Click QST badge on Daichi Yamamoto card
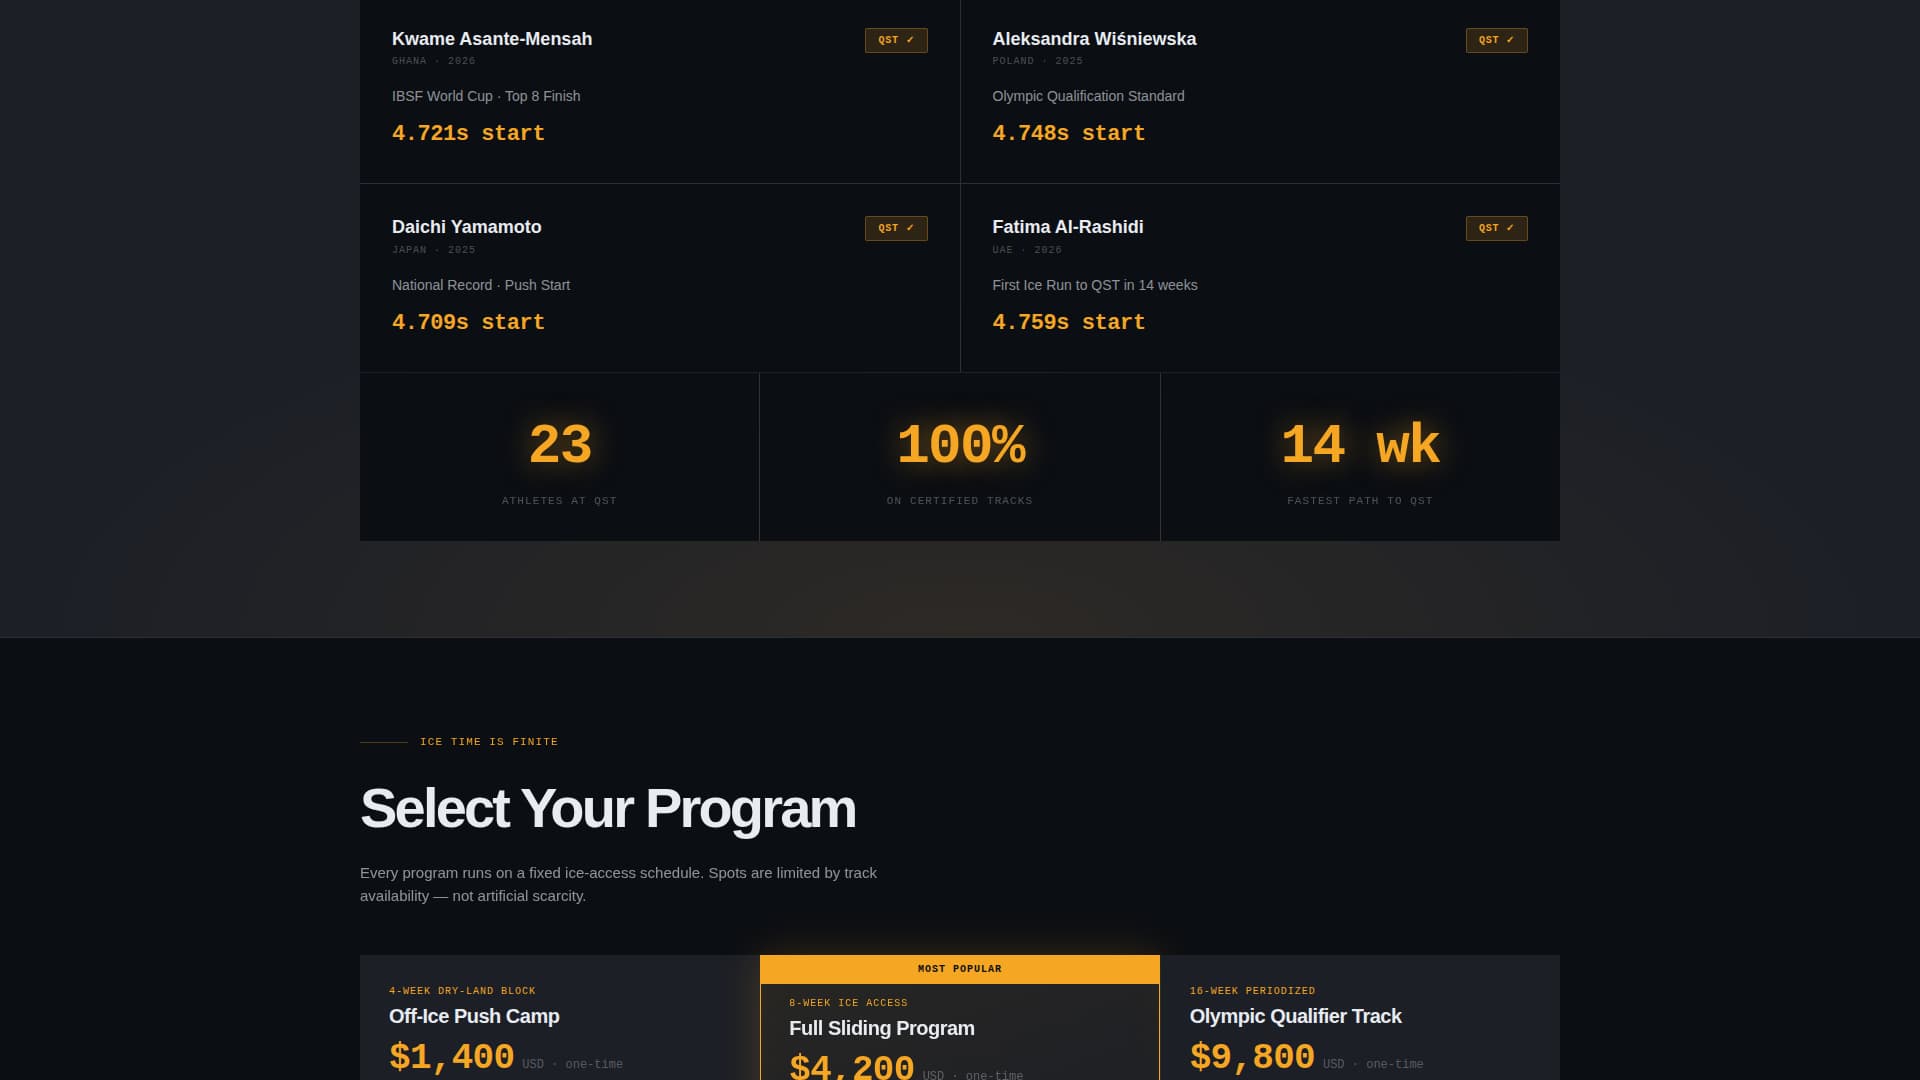The width and height of the screenshot is (1920, 1080). 896,228
